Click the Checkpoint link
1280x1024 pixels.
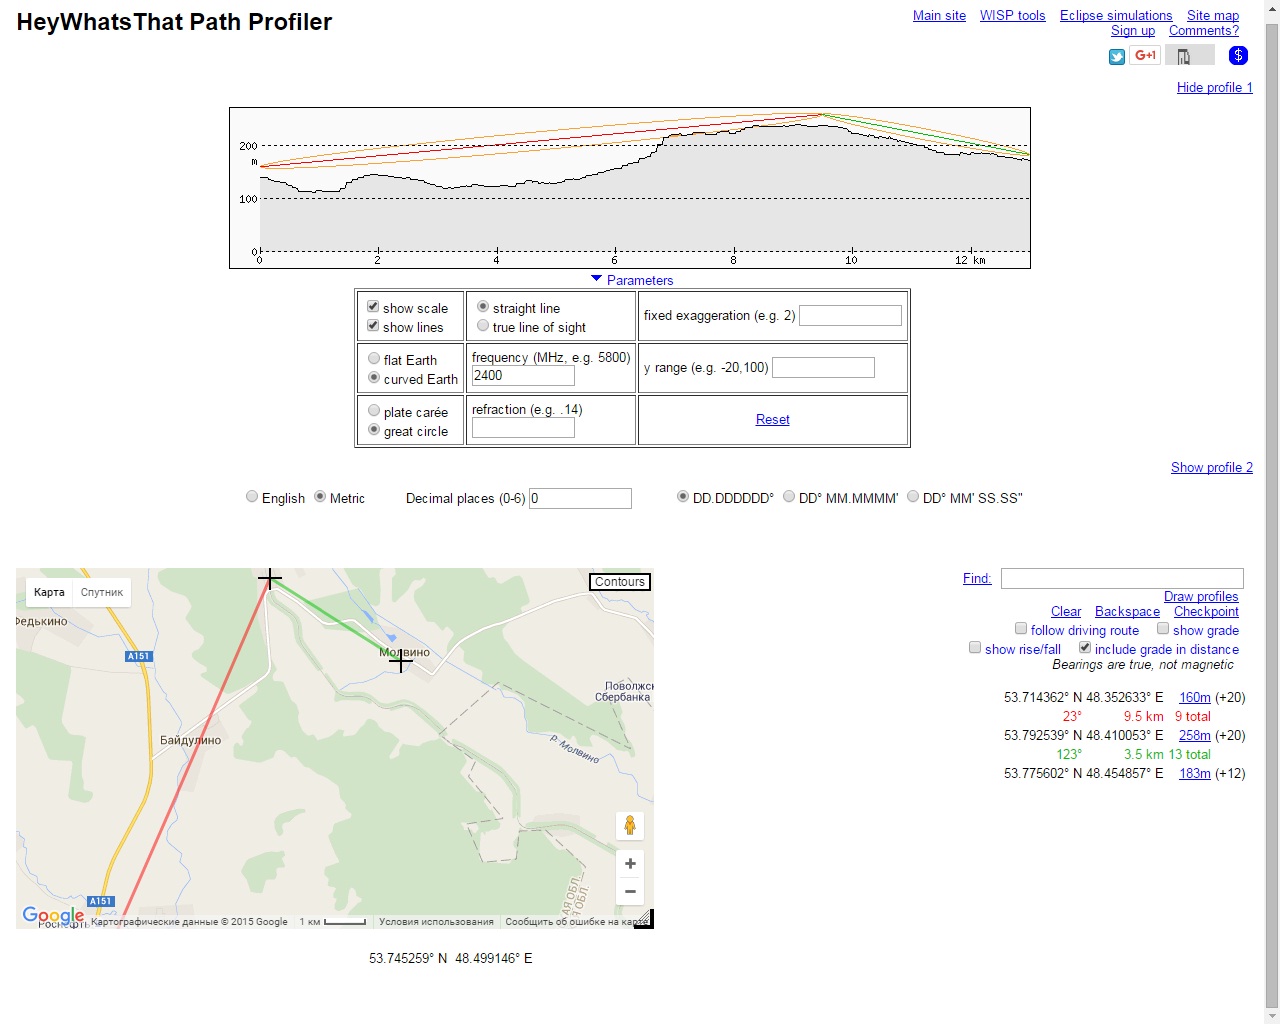click(1206, 612)
